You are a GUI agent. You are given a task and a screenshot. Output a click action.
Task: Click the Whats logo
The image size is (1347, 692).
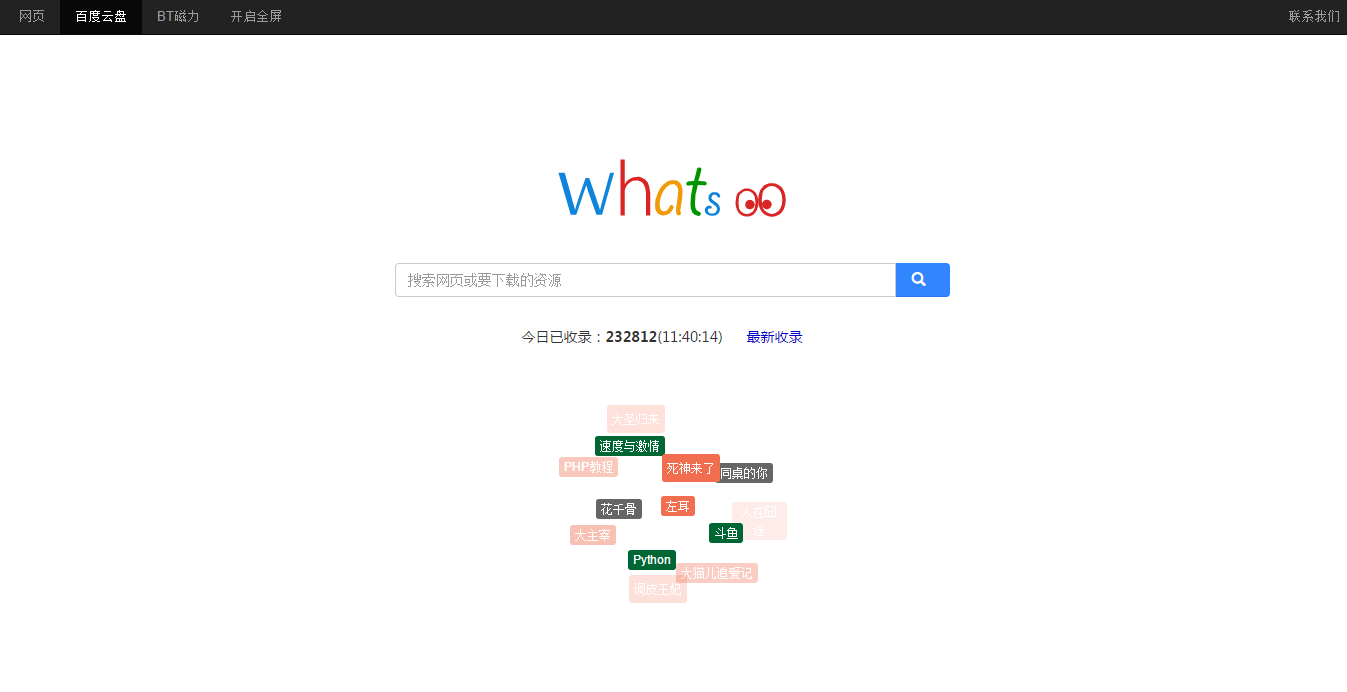(x=671, y=190)
